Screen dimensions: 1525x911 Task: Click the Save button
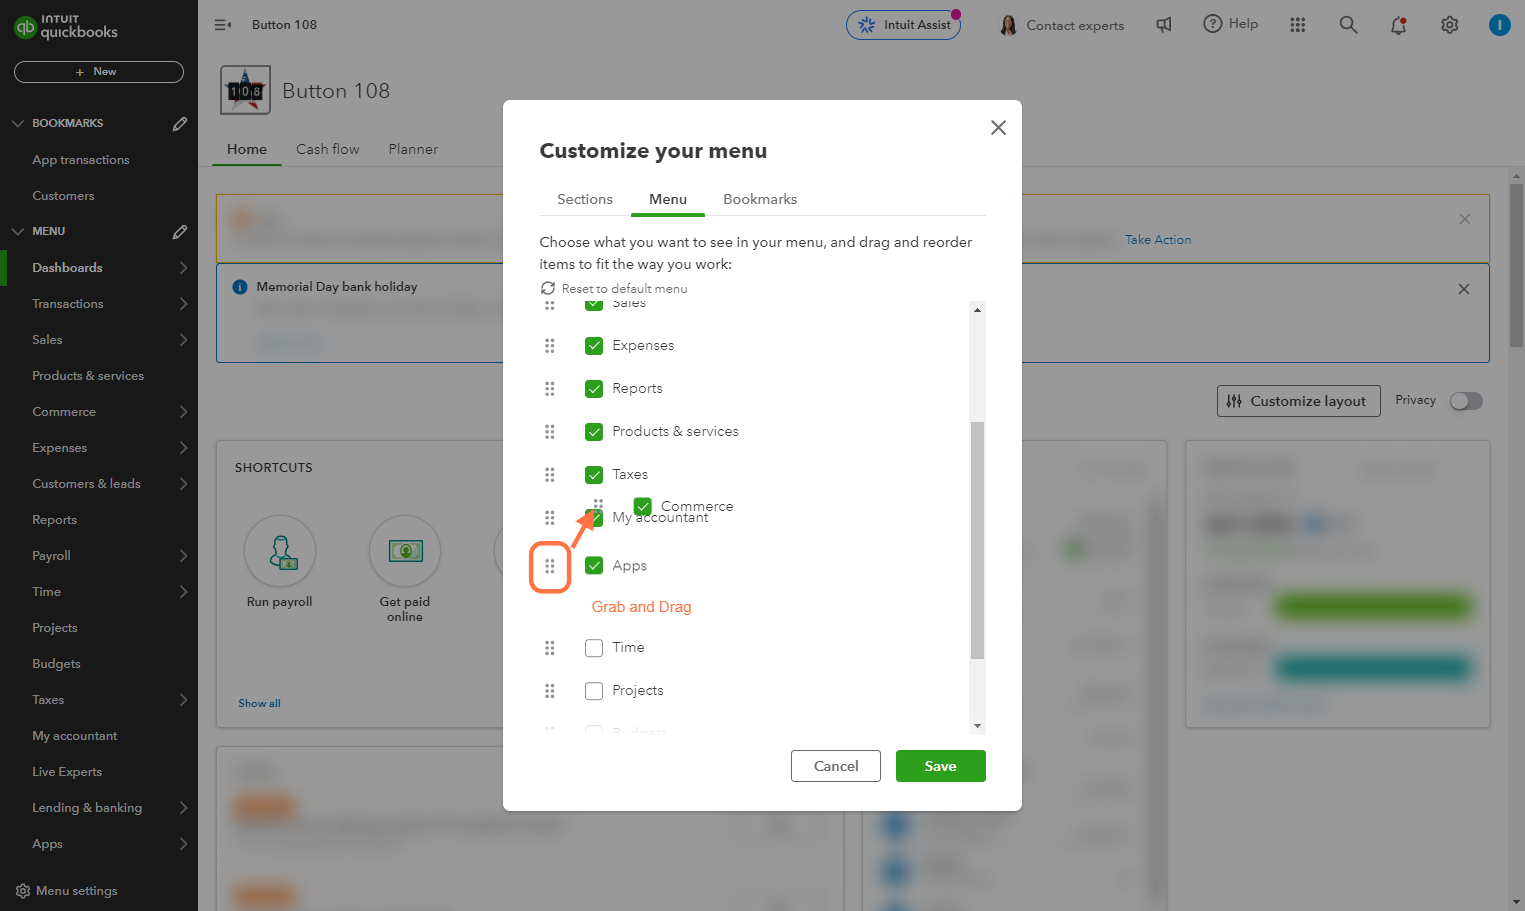tap(941, 766)
